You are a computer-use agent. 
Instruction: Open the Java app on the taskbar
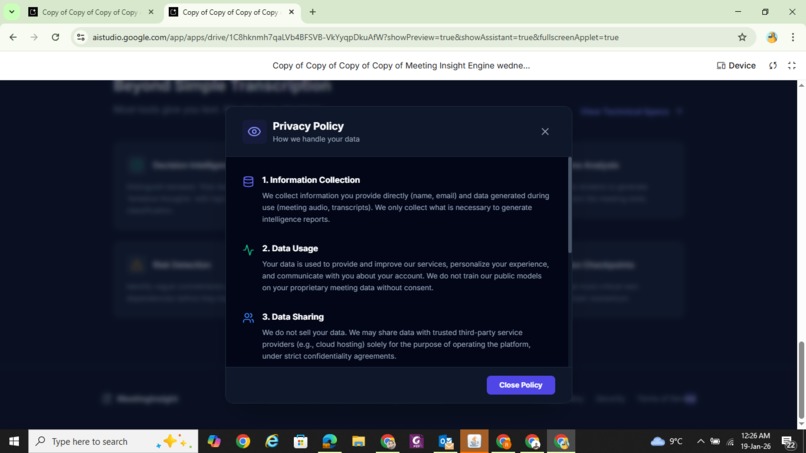pos(474,441)
